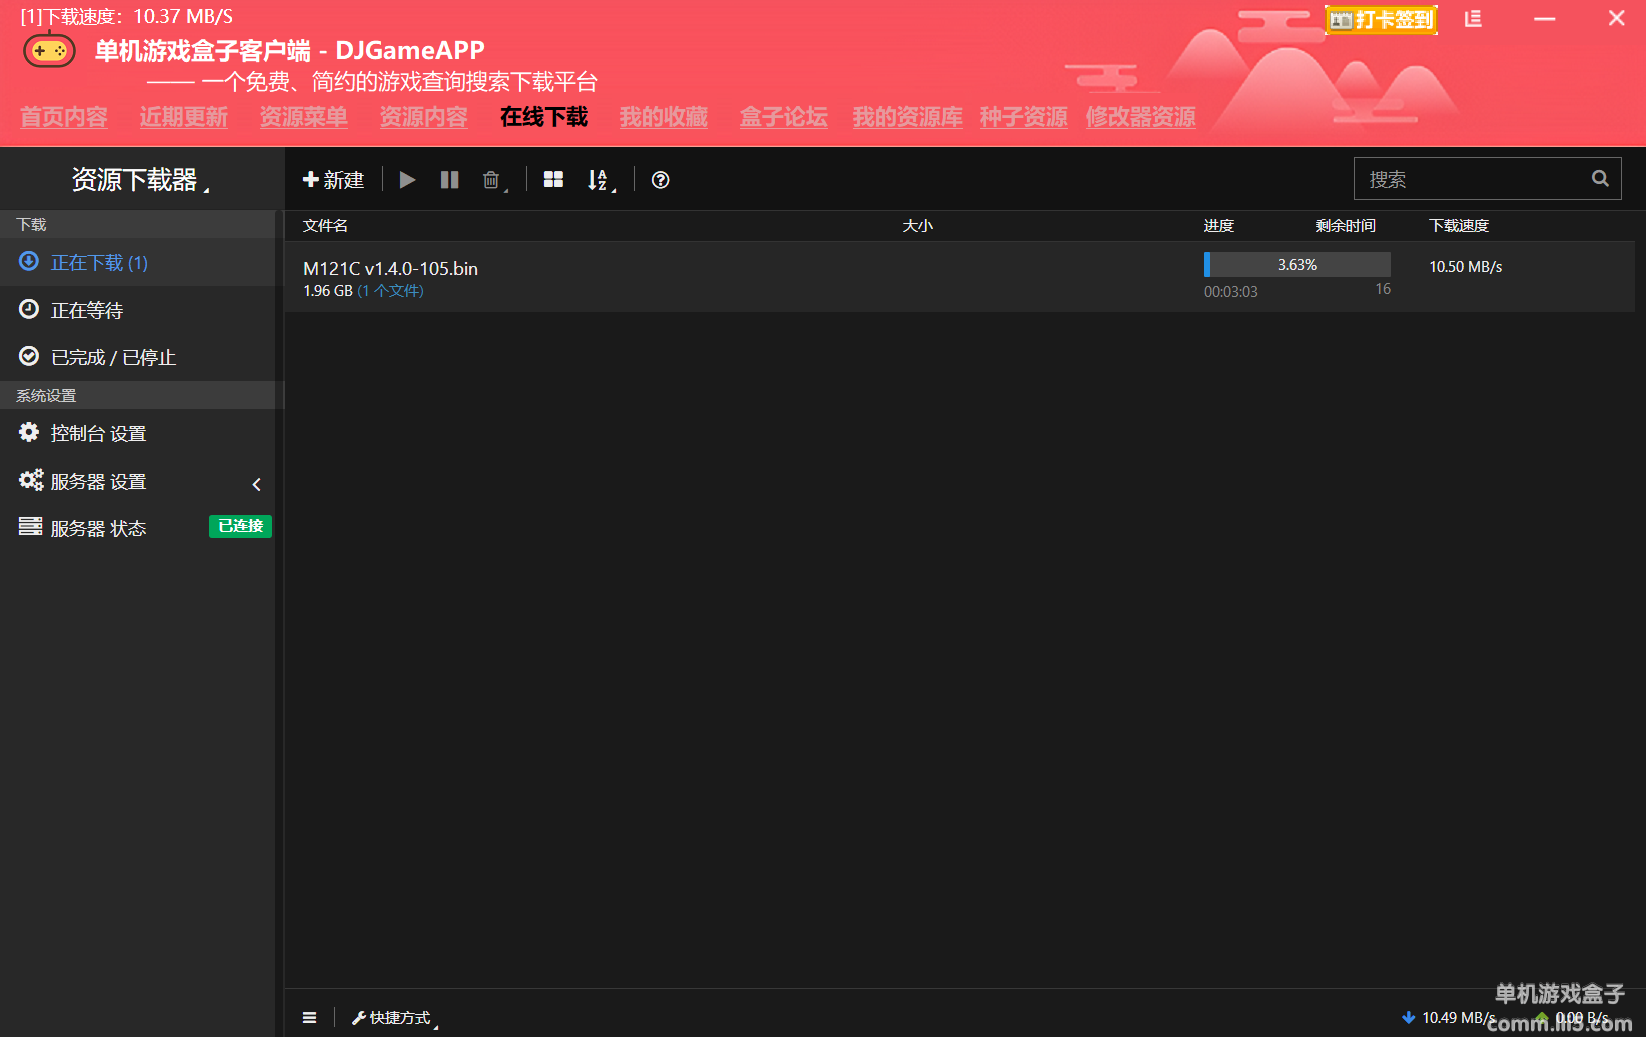Open the list menu icon beside 打卡签到
Viewport: 1646px width, 1037px height.
click(1473, 19)
